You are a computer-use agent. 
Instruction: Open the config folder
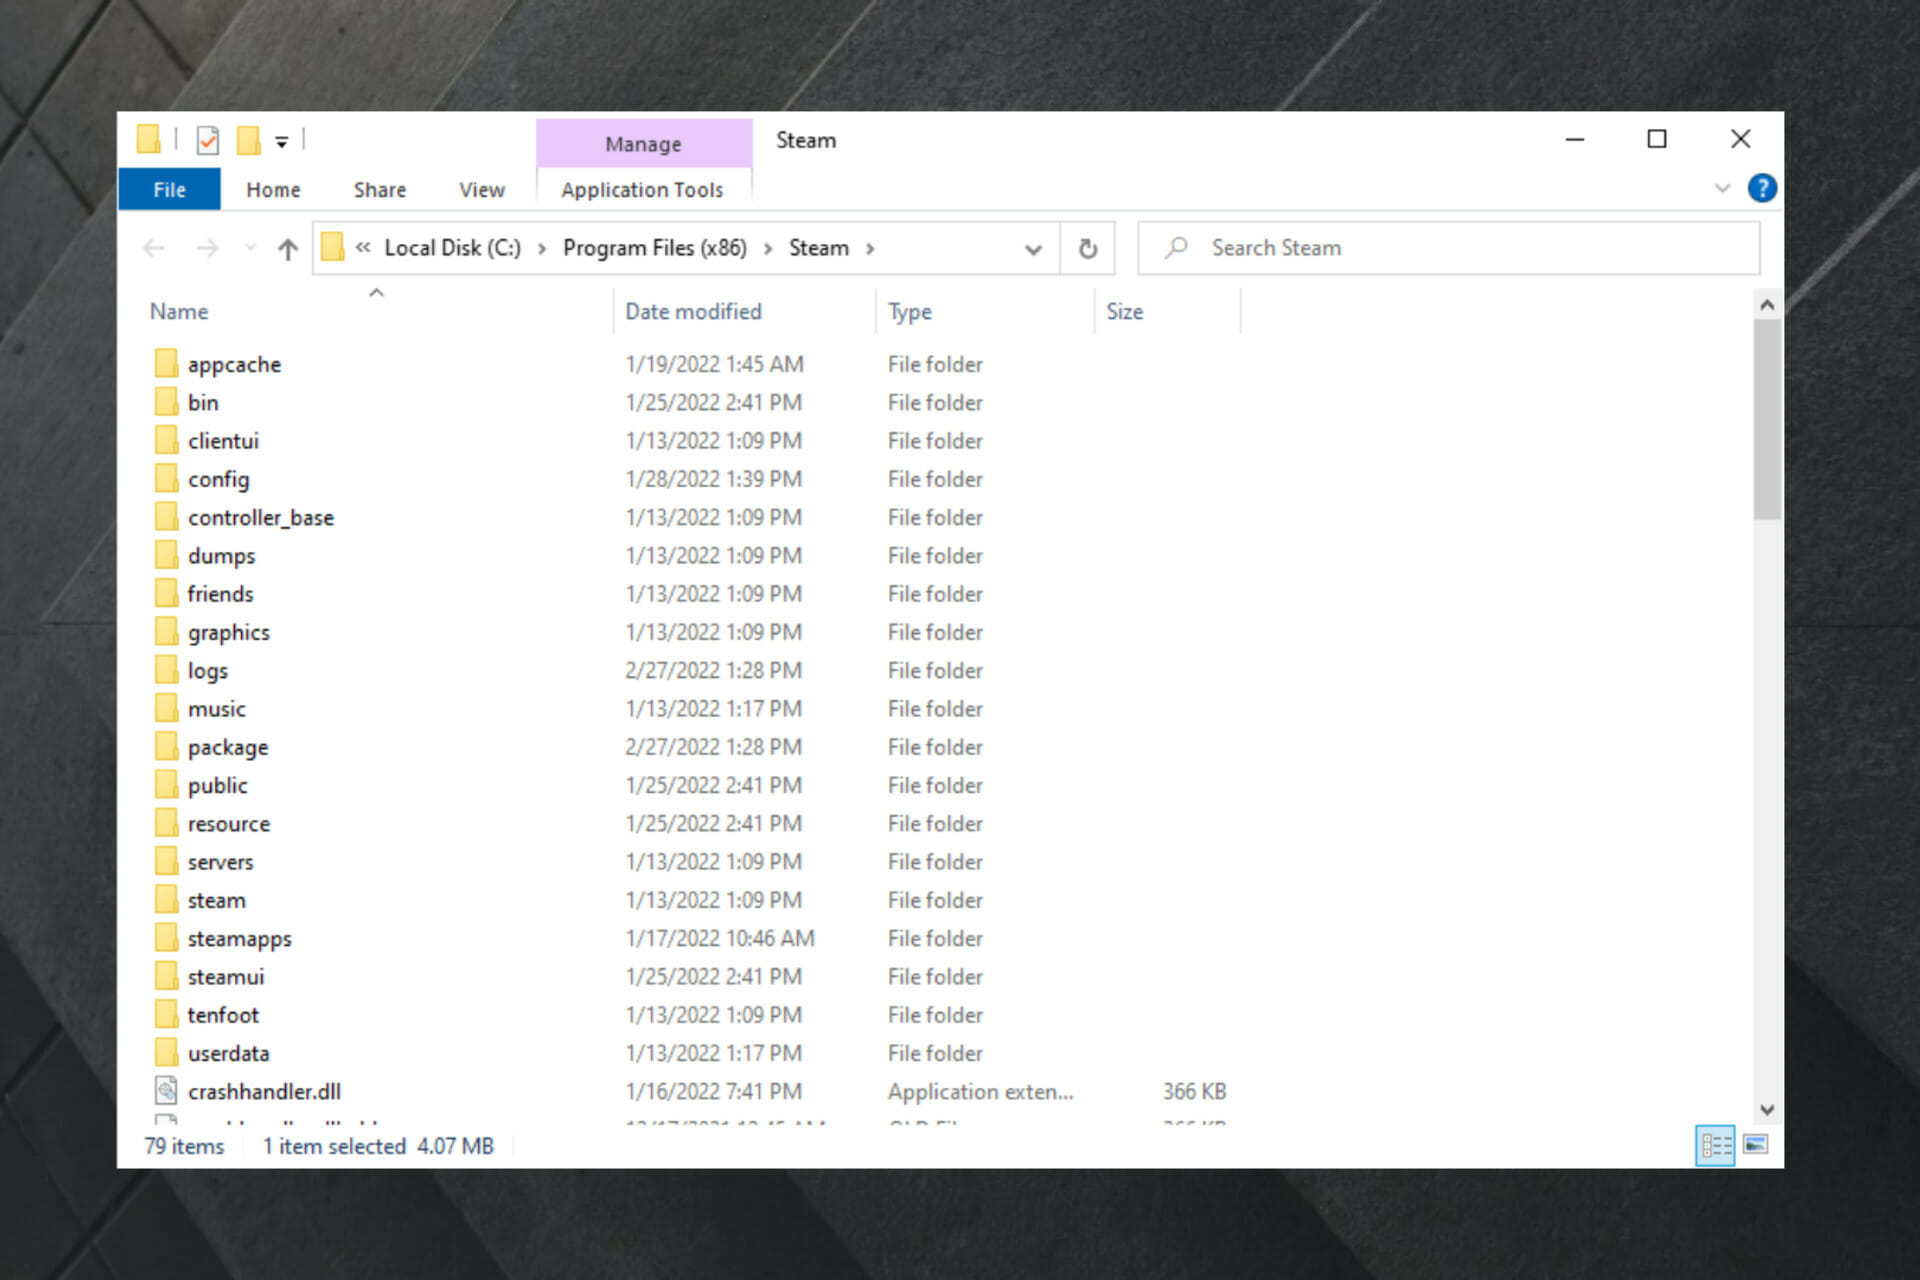click(217, 479)
